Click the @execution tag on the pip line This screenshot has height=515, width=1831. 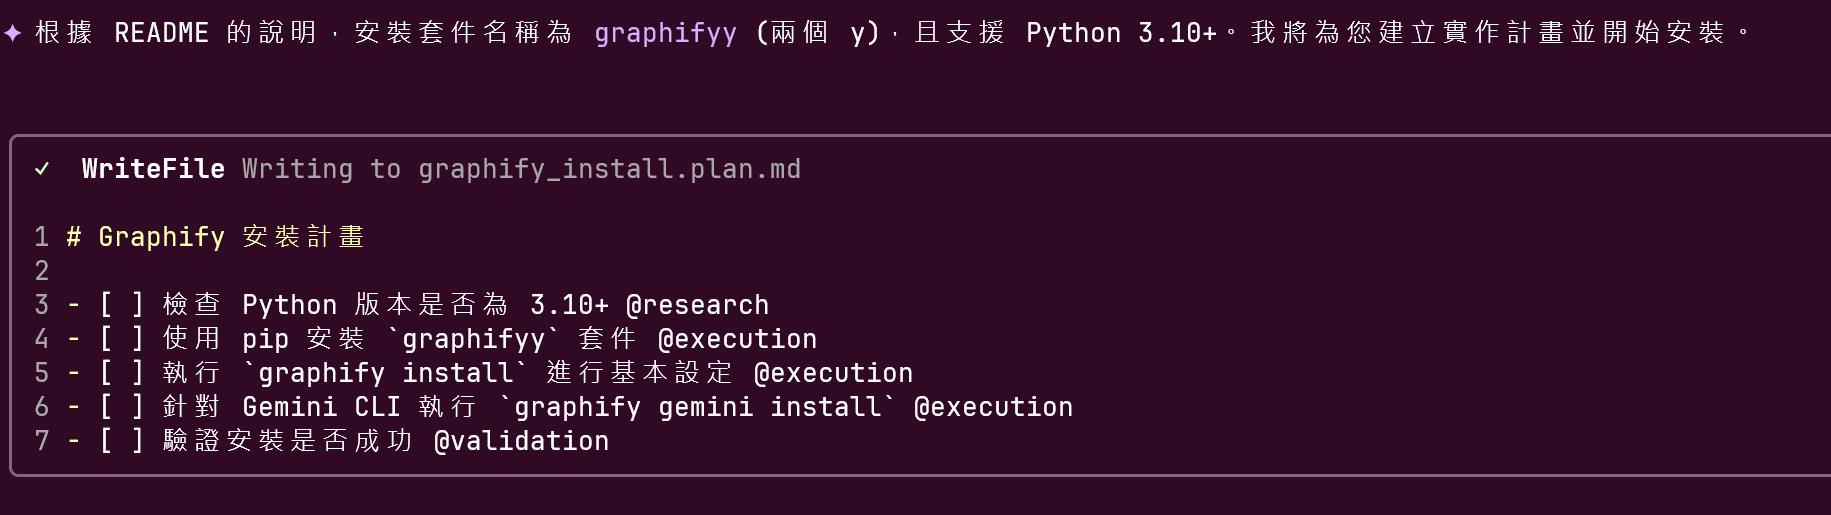point(737,339)
